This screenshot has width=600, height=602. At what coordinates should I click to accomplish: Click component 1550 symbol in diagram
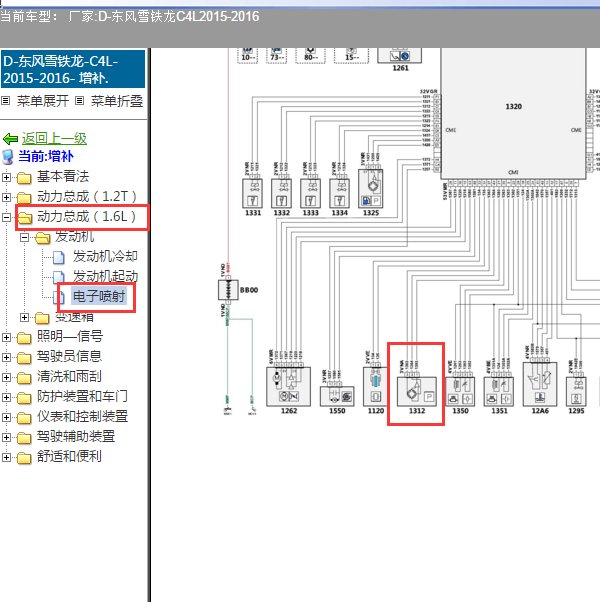click(337, 396)
